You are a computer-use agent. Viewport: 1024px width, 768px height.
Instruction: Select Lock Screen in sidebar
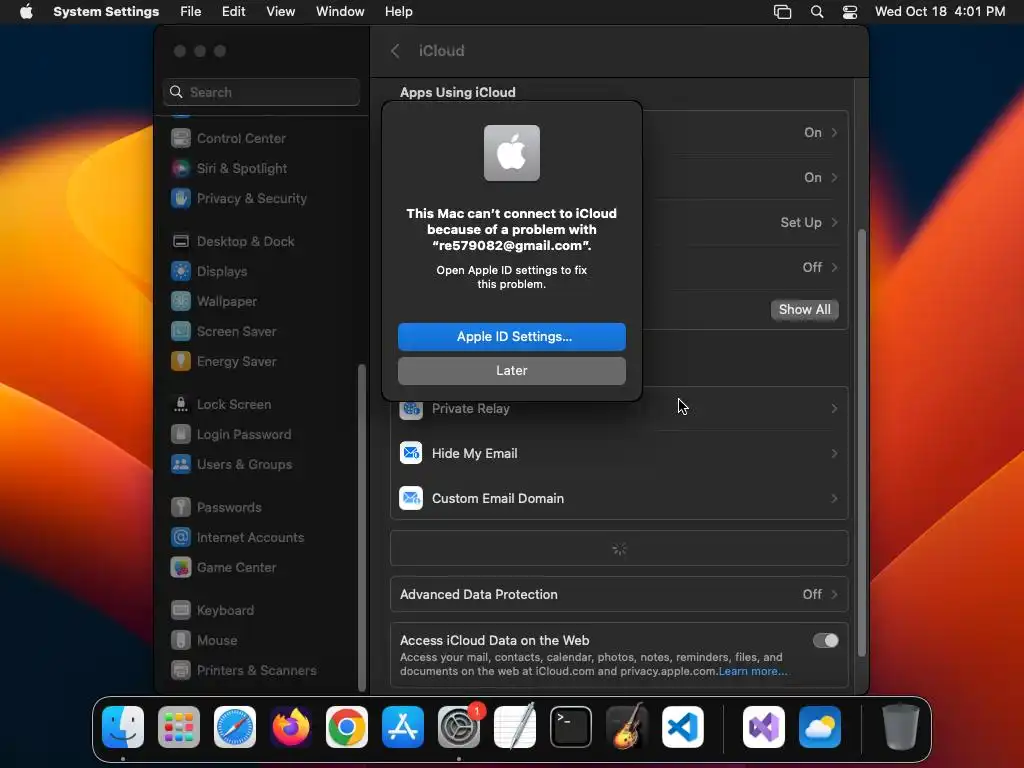click(221, 405)
